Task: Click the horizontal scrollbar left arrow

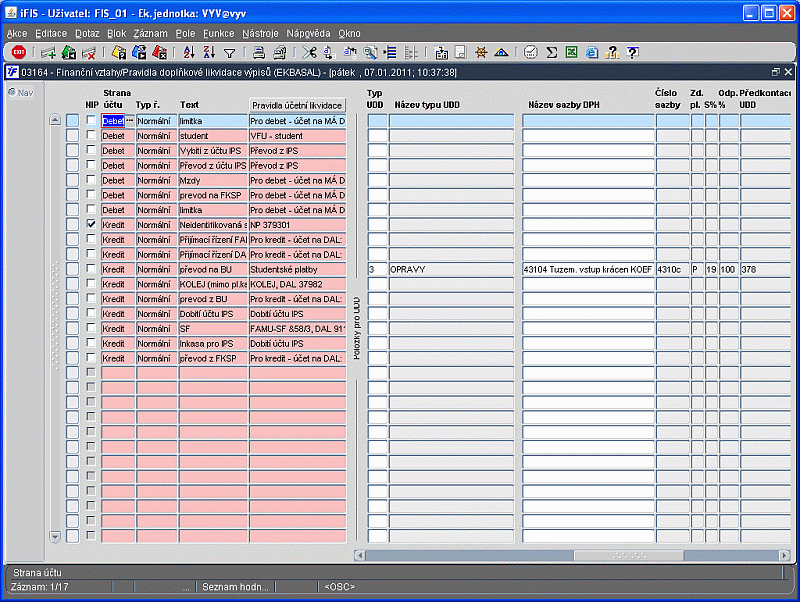Action: pyautogui.click(x=360, y=555)
